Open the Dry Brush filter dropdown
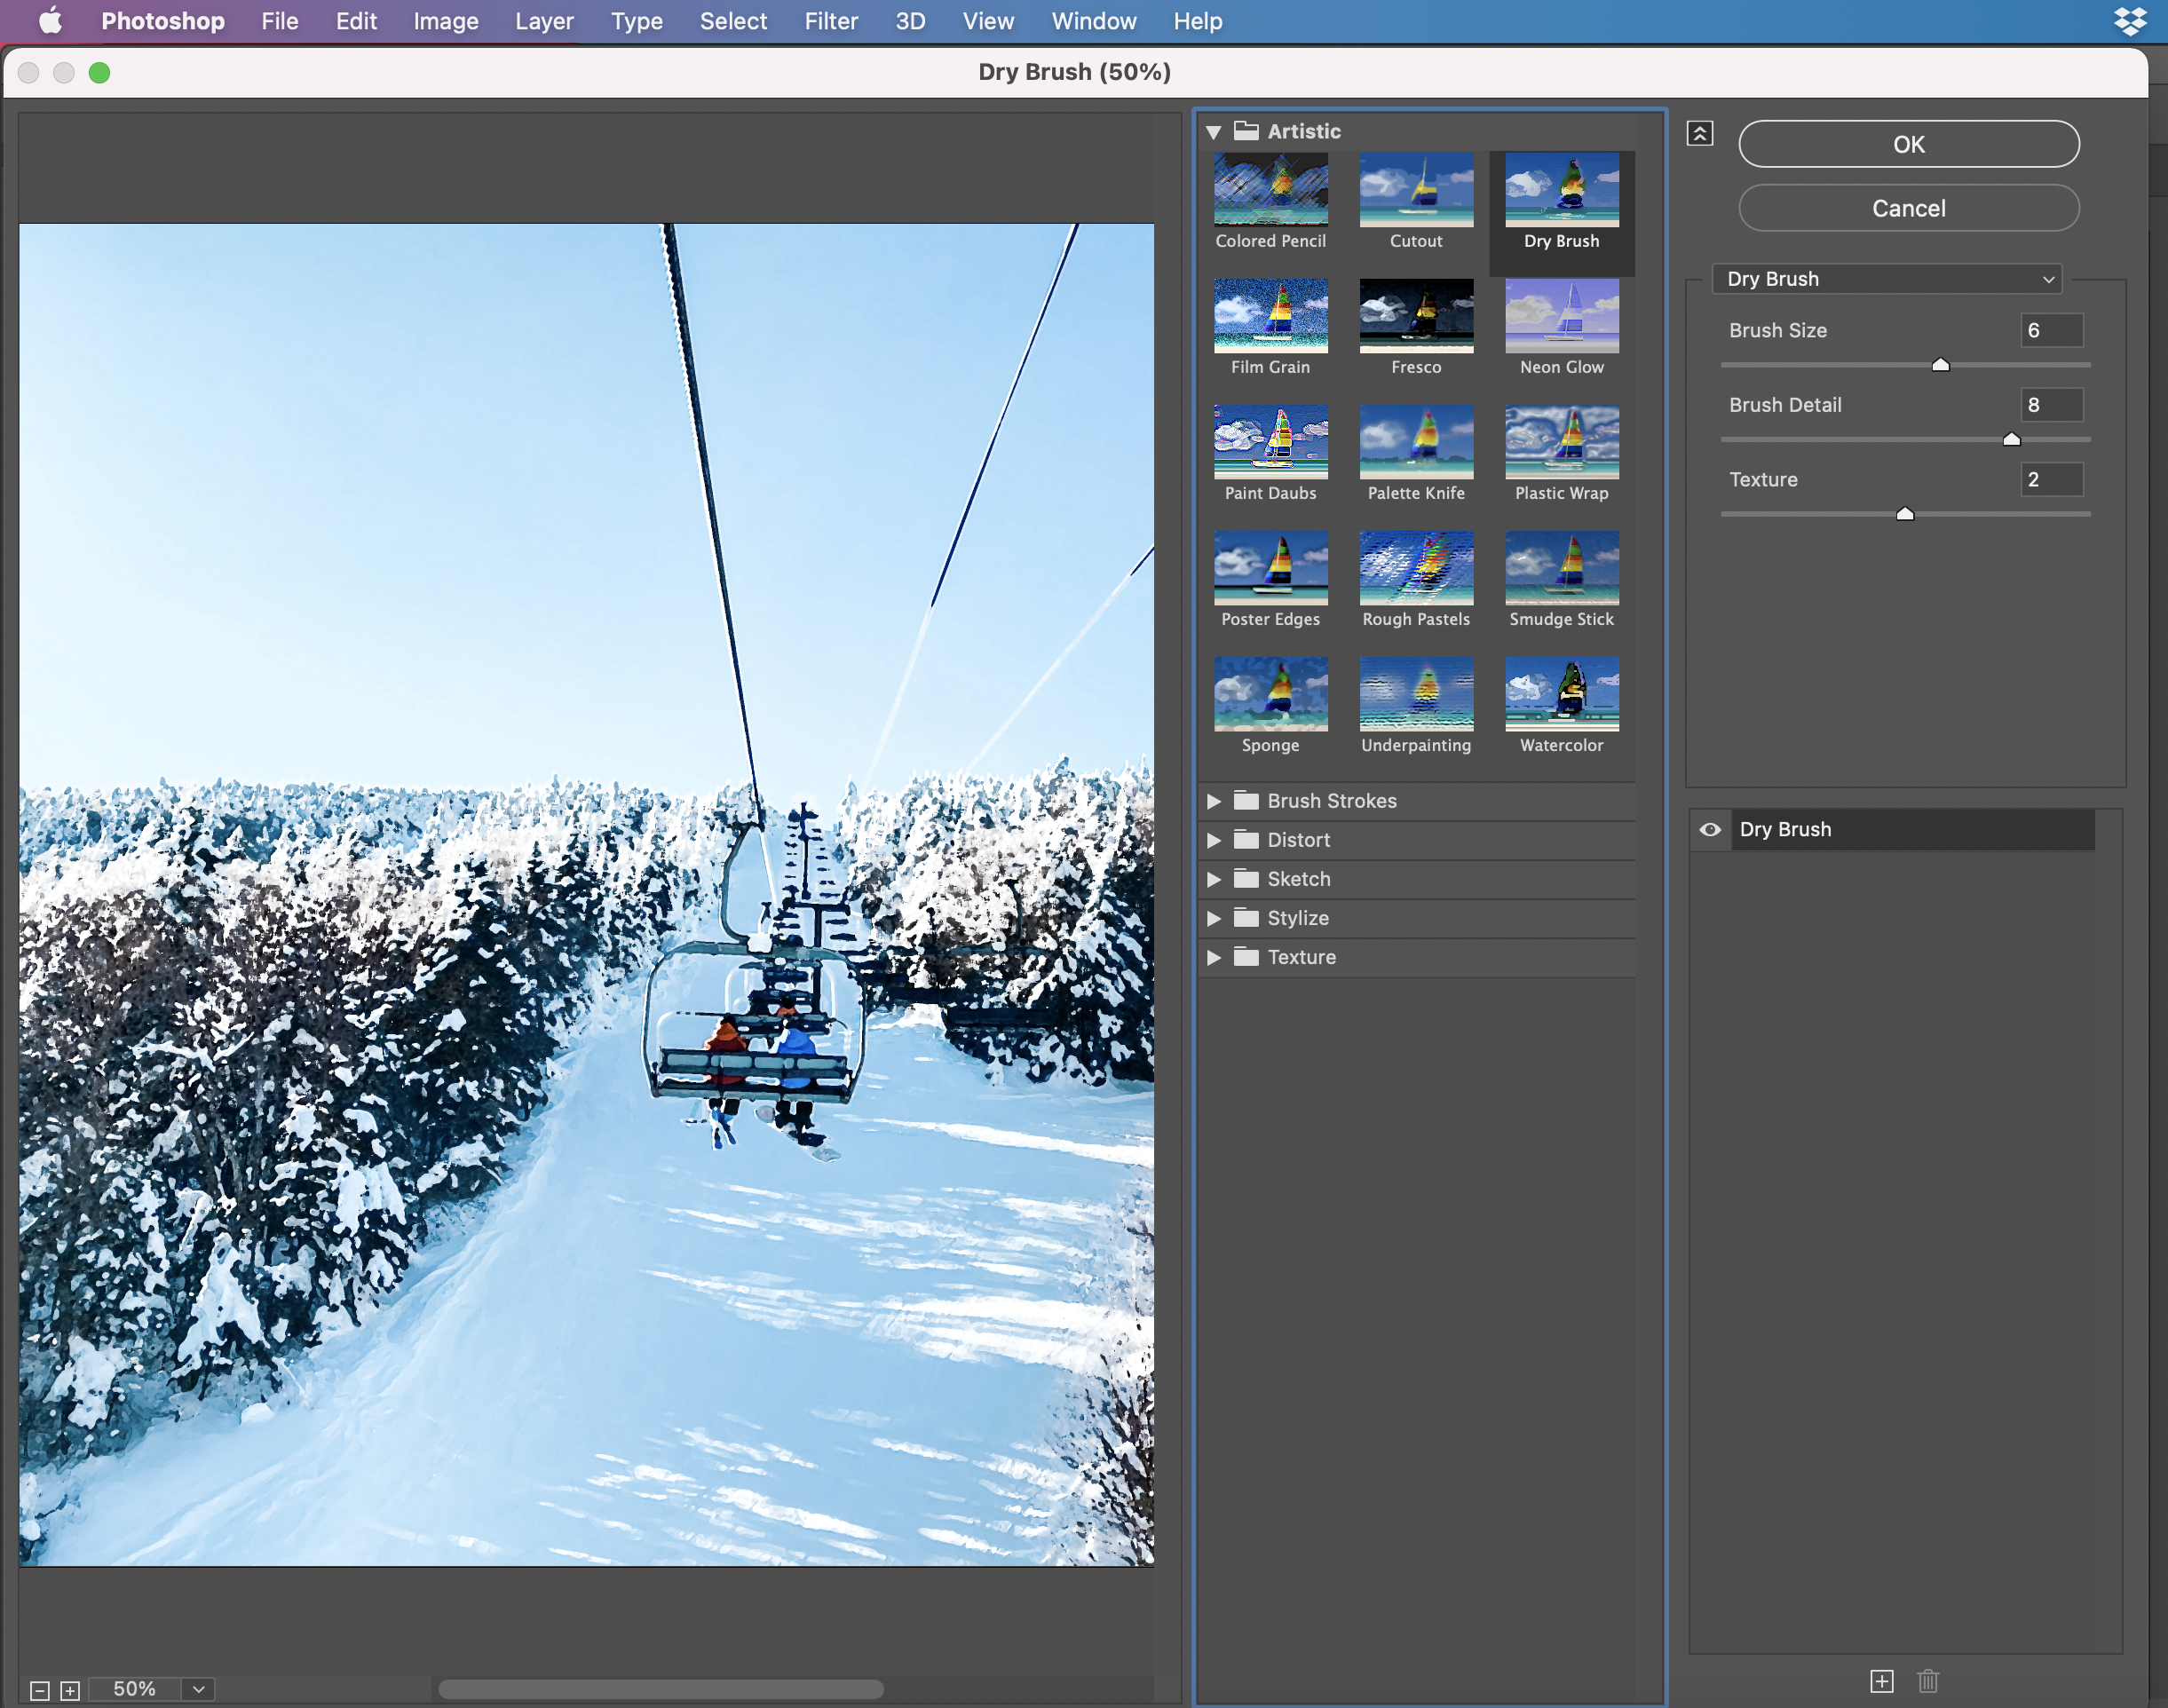 [x=1886, y=279]
